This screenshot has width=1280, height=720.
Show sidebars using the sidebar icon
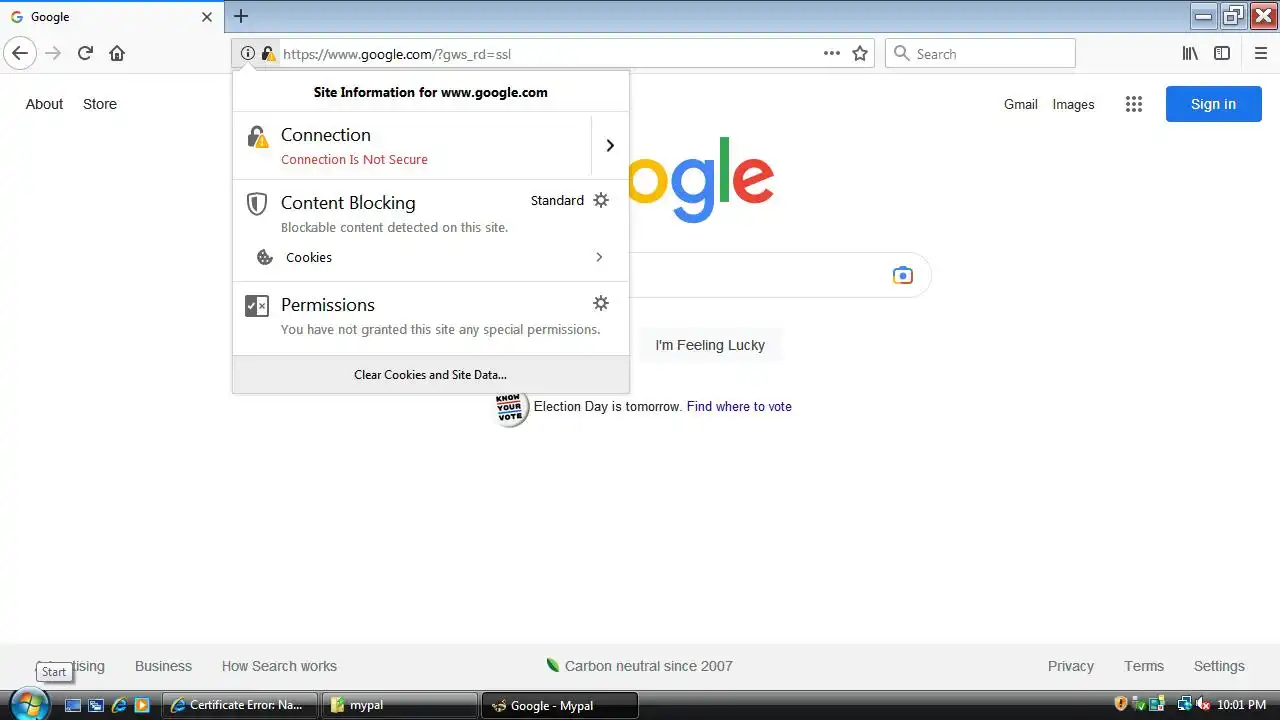1222,53
